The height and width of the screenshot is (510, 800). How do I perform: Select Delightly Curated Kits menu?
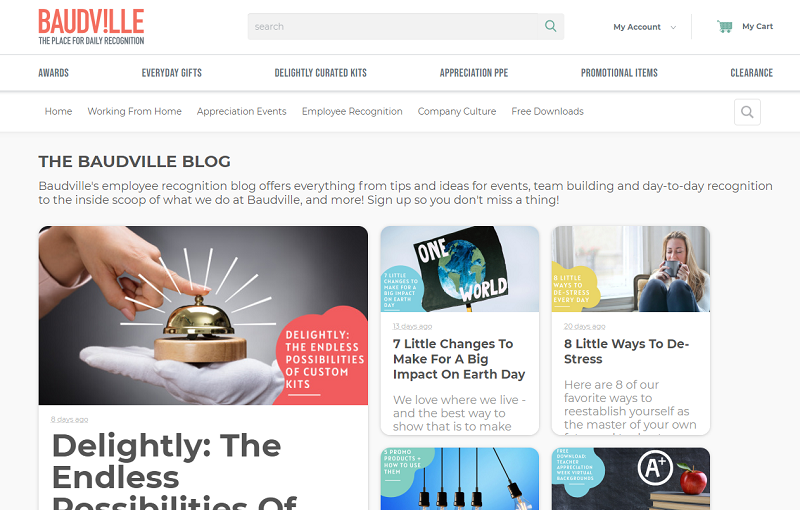320,73
